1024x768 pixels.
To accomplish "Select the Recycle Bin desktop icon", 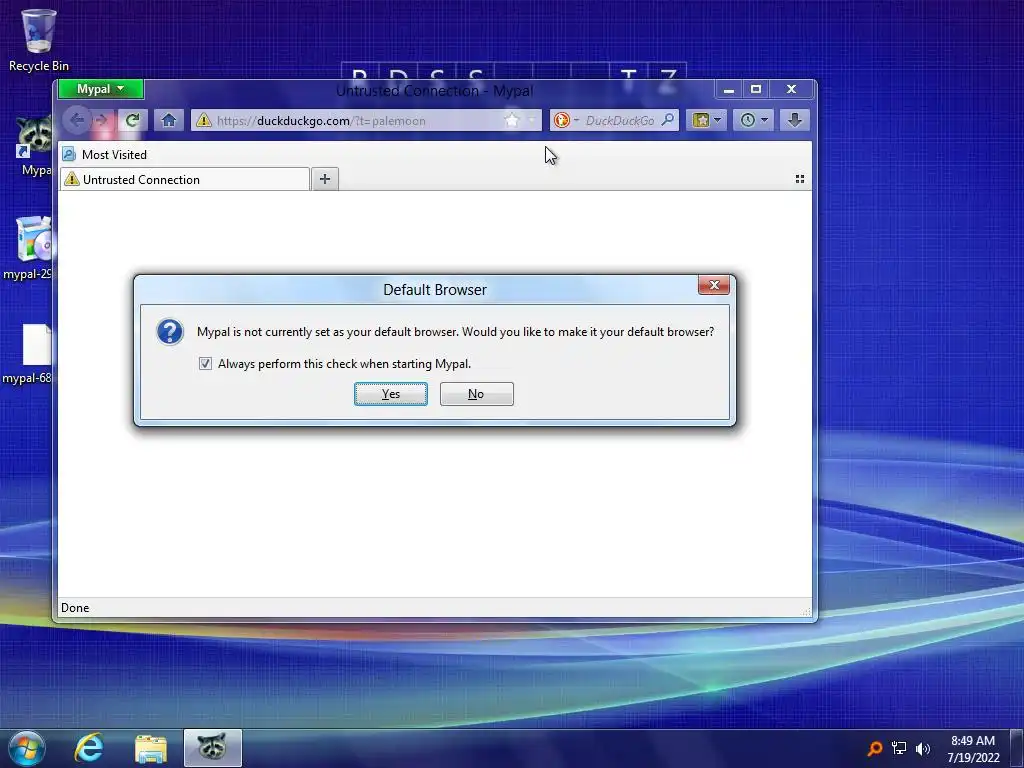I will 39,40.
